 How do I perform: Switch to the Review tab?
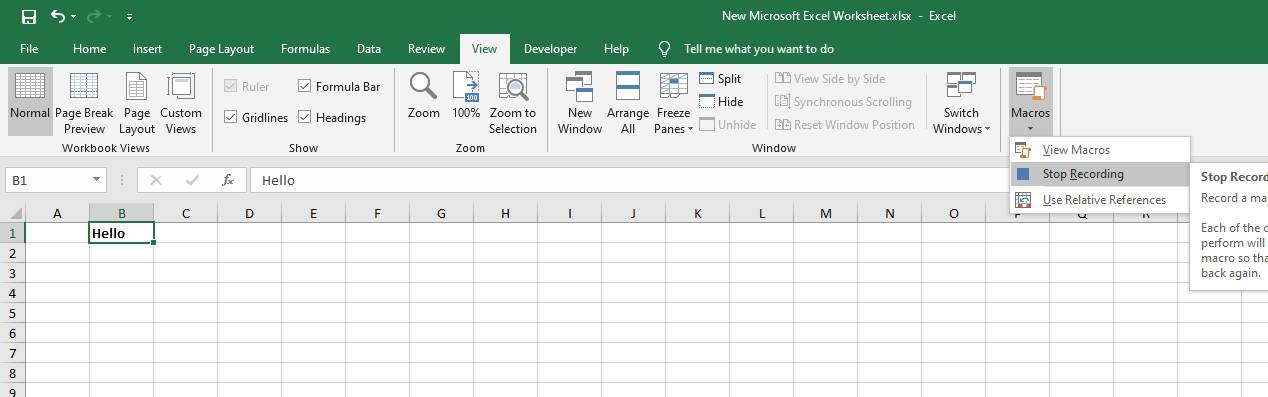point(426,48)
